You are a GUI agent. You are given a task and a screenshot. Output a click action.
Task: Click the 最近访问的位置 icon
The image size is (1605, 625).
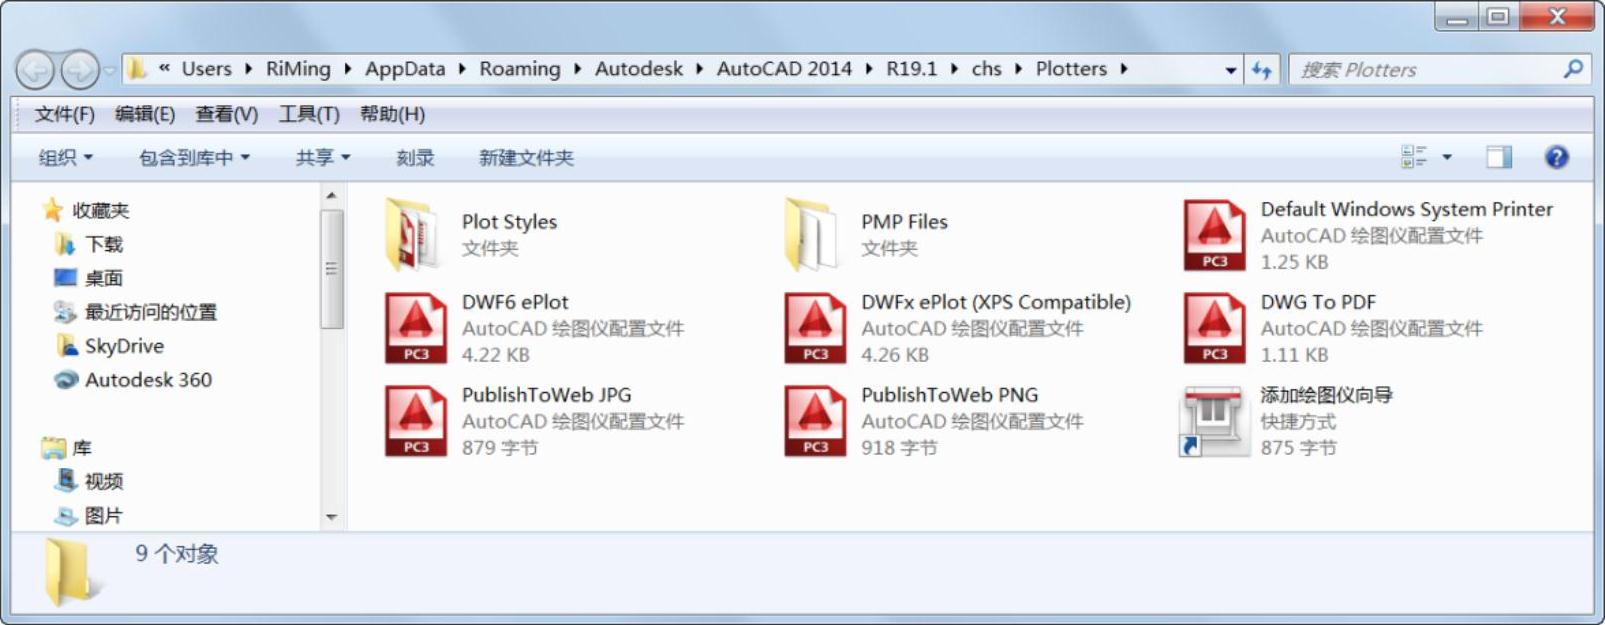coord(65,312)
